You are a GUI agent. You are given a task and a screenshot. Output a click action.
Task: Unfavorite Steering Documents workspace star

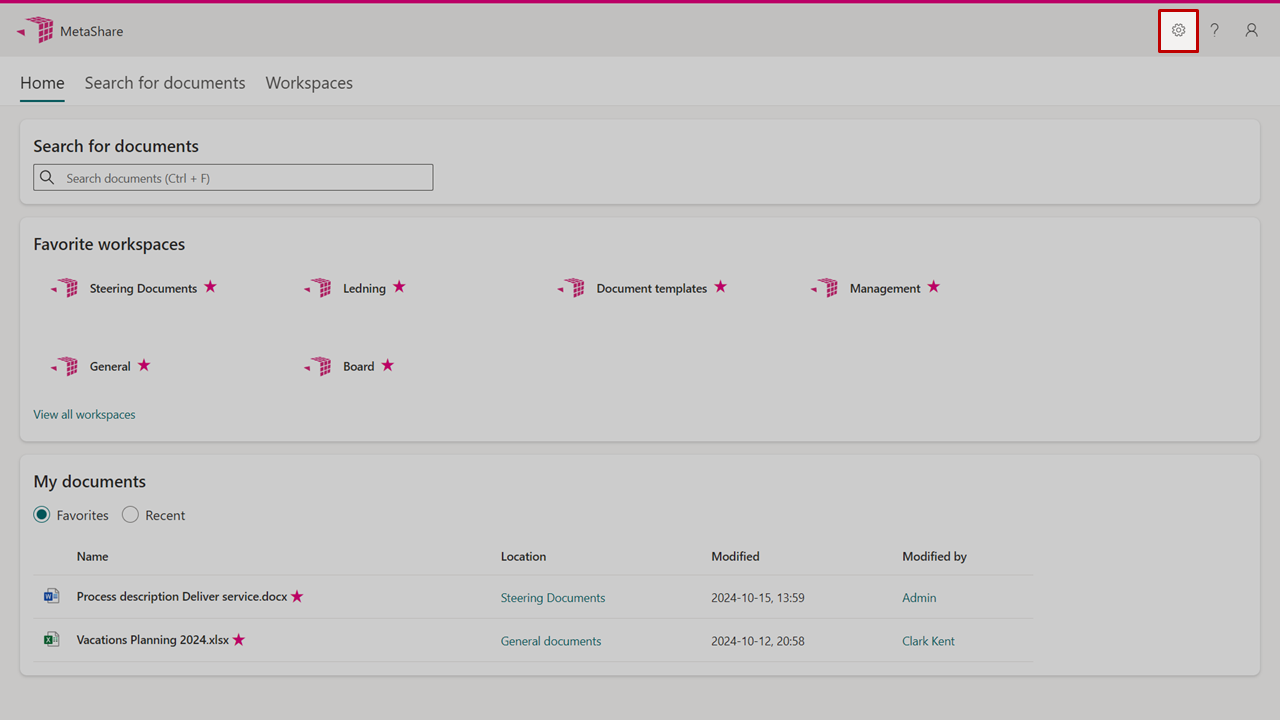pos(210,287)
